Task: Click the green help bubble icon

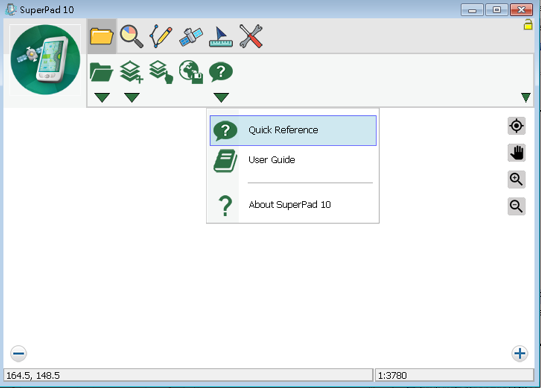Action: point(221,72)
